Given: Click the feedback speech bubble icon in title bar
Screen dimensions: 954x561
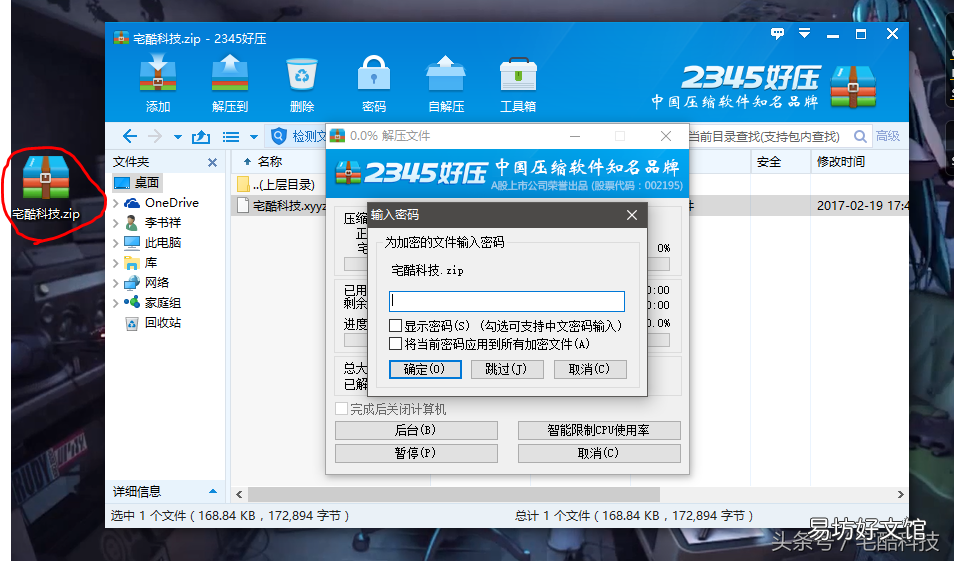Looking at the screenshot, I should click(x=778, y=33).
